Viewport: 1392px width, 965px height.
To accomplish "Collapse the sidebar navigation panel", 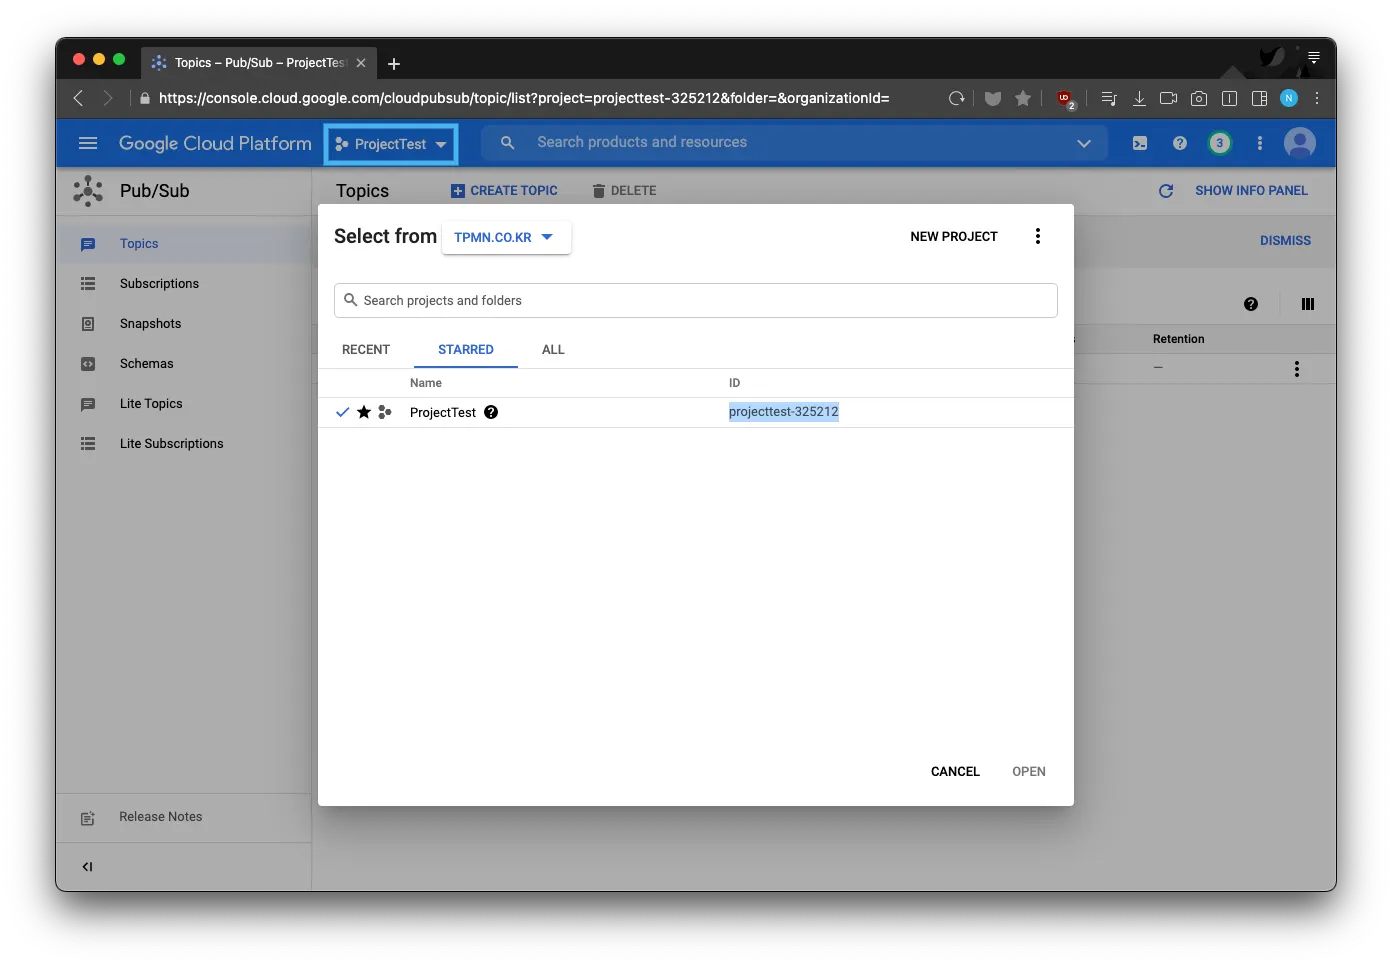I will [x=87, y=867].
